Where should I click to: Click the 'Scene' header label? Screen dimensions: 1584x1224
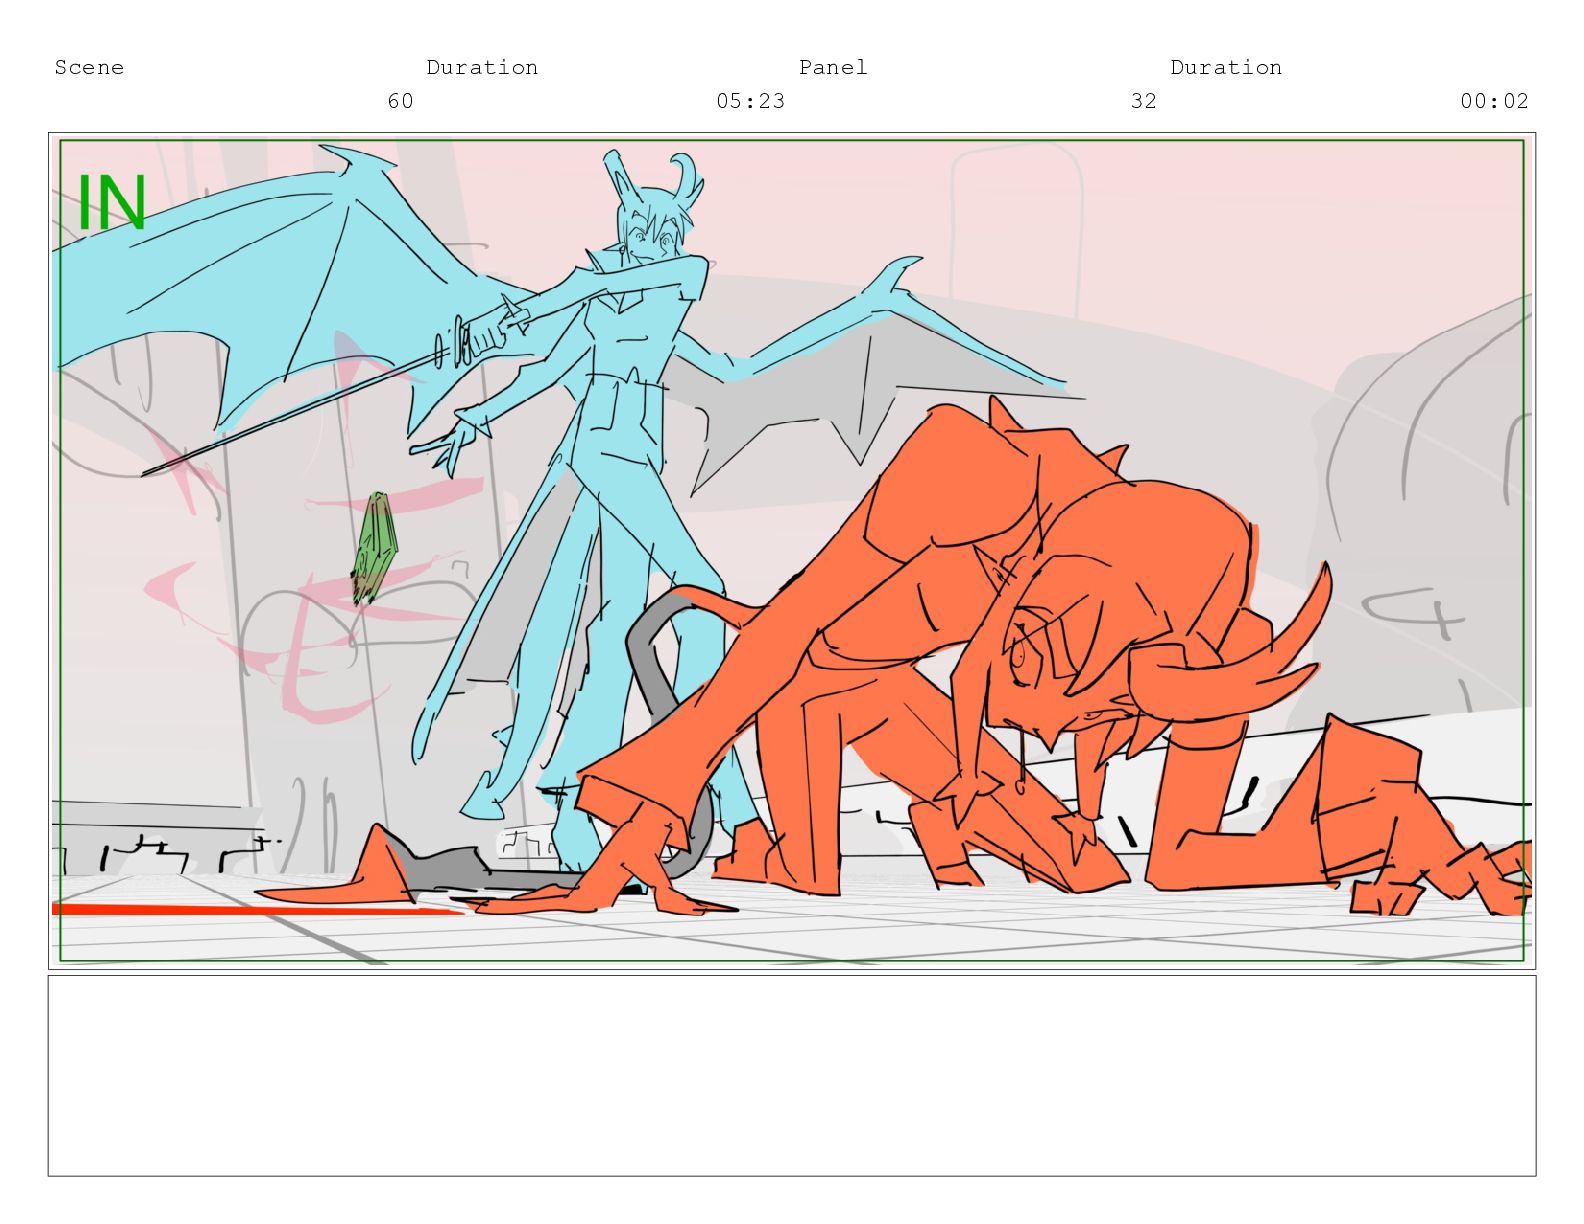click(89, 68)
